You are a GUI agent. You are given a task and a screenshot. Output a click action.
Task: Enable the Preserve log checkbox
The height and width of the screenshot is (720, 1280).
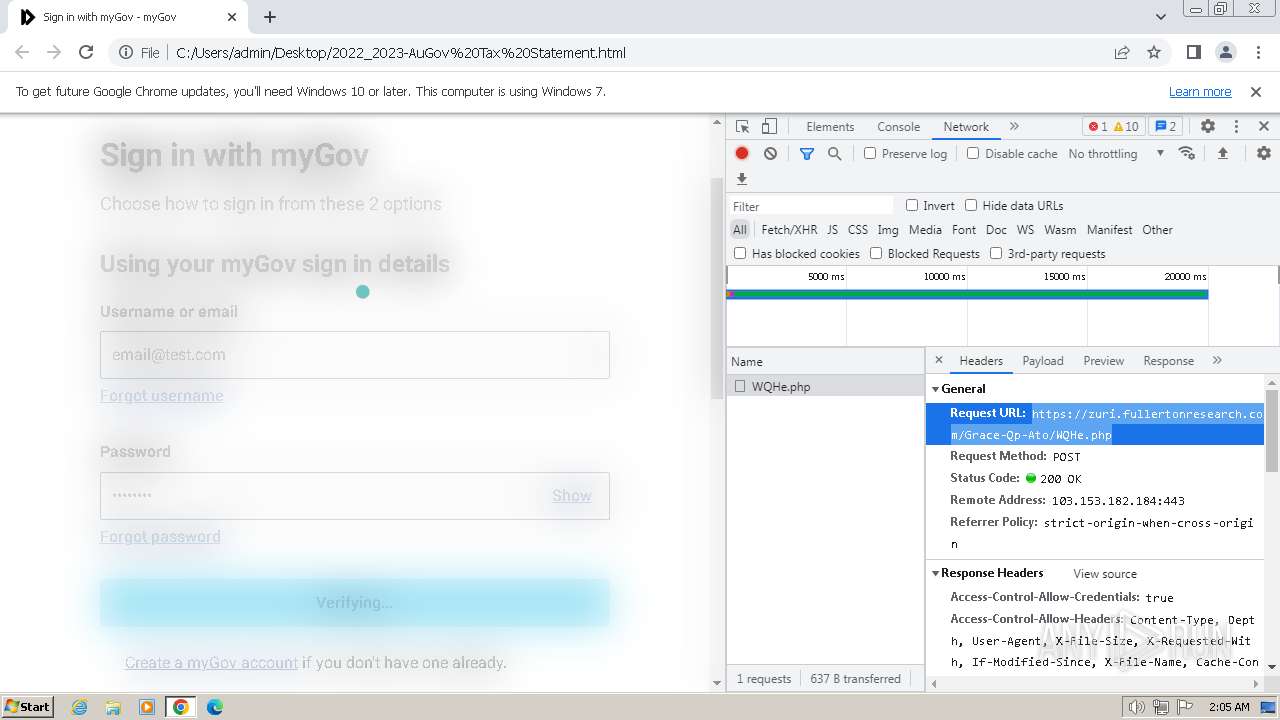(870, 153)
